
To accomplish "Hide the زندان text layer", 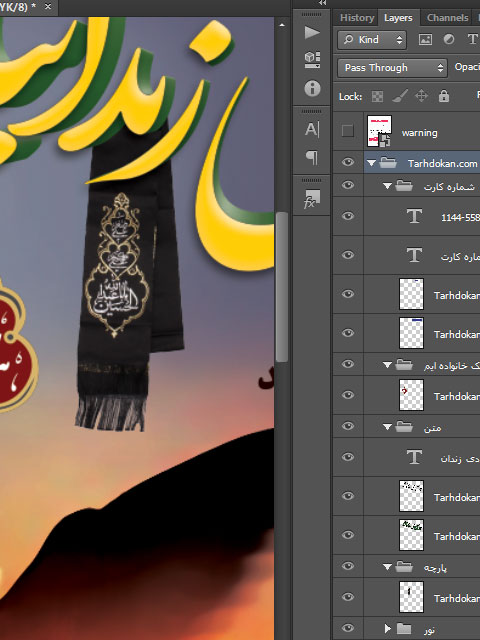I will click(348, 457).
